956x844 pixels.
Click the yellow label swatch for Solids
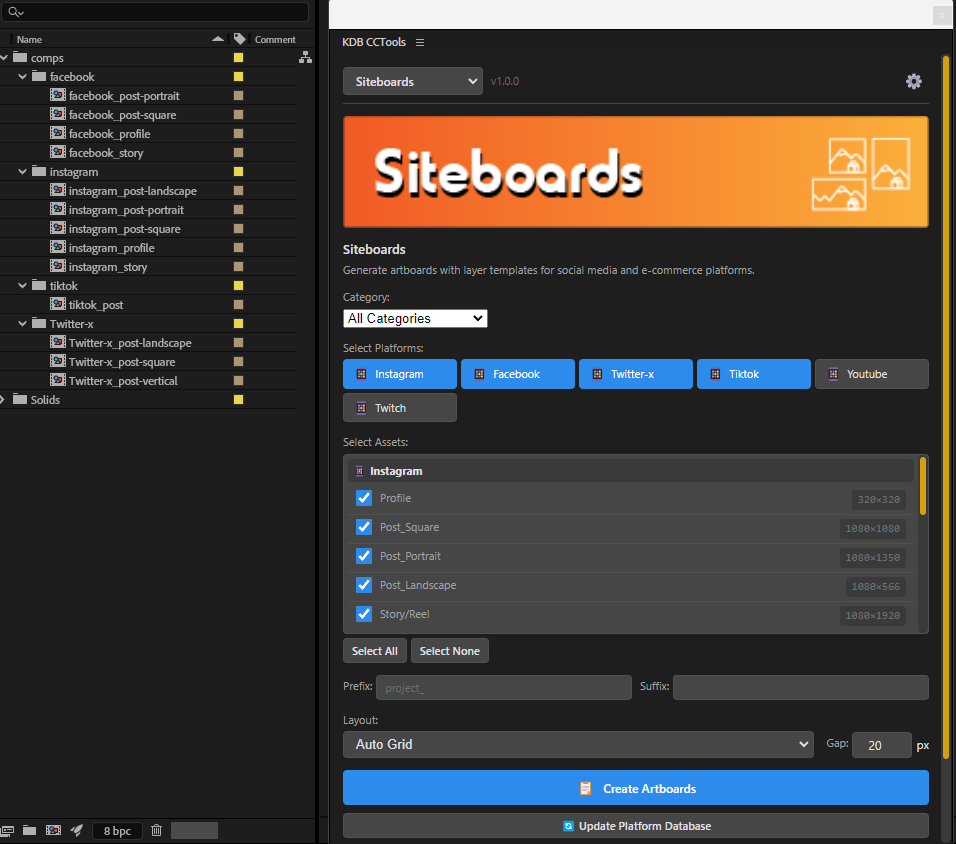tap(238, 399)
